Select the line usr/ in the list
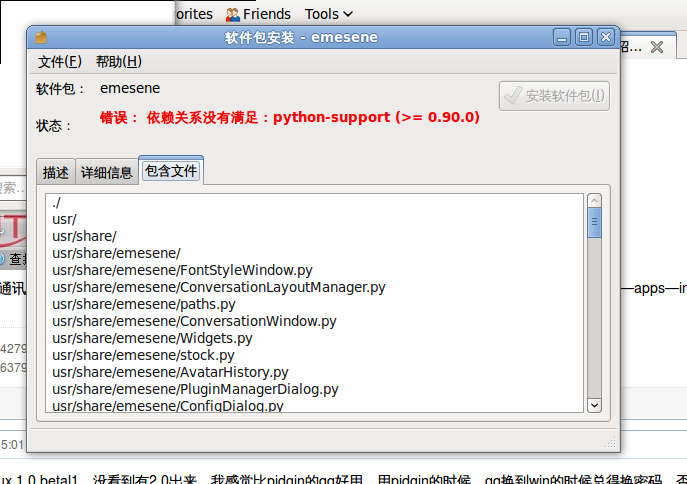The height and width of the screenshot is (484, 687). coord(64,219)
